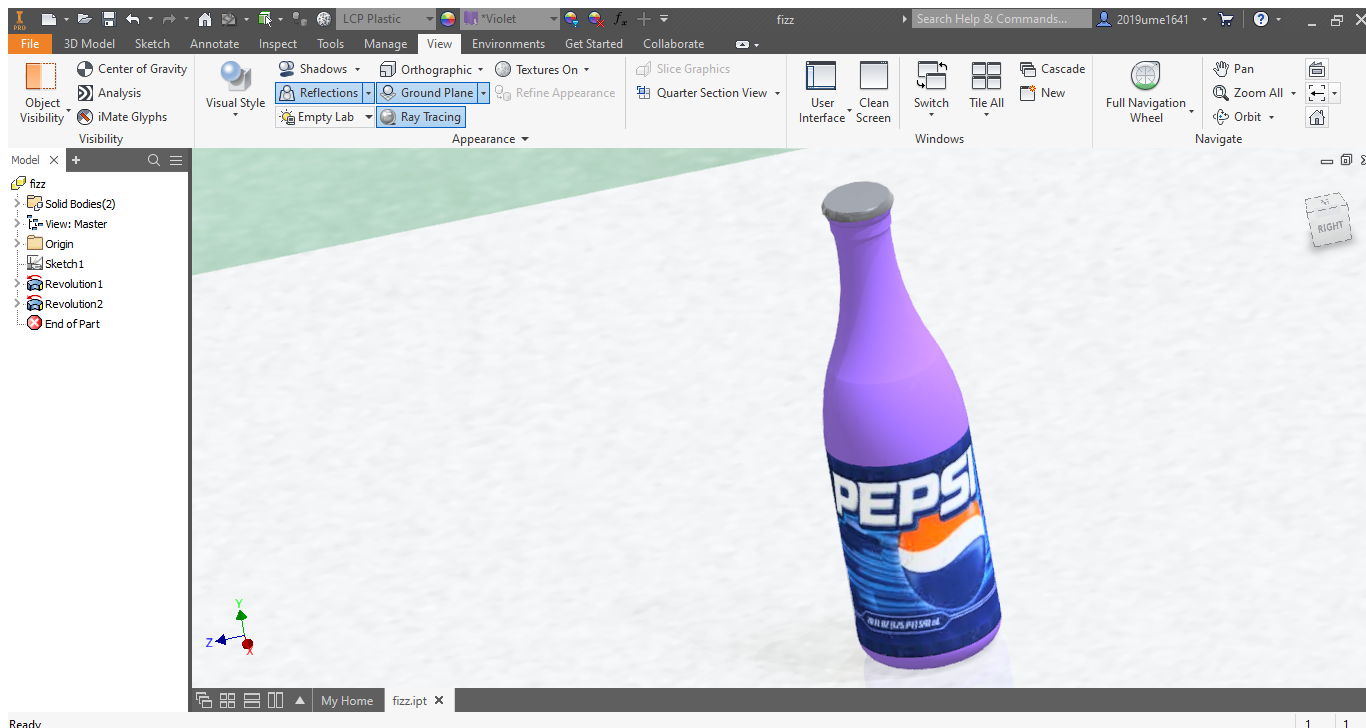This screenshot has width=1366, height=728.
Task: Click the Center of Gravity icon
Action: coord(86,69)
